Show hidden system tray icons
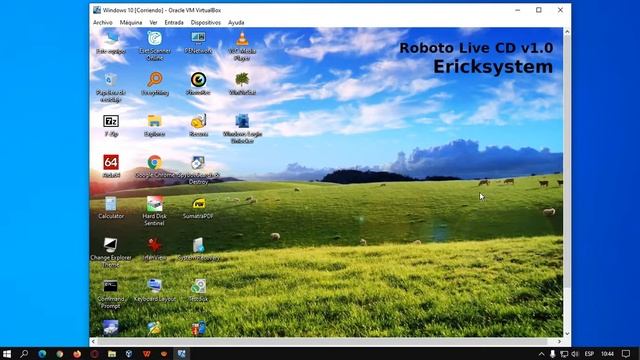 [x=541, y=353]
